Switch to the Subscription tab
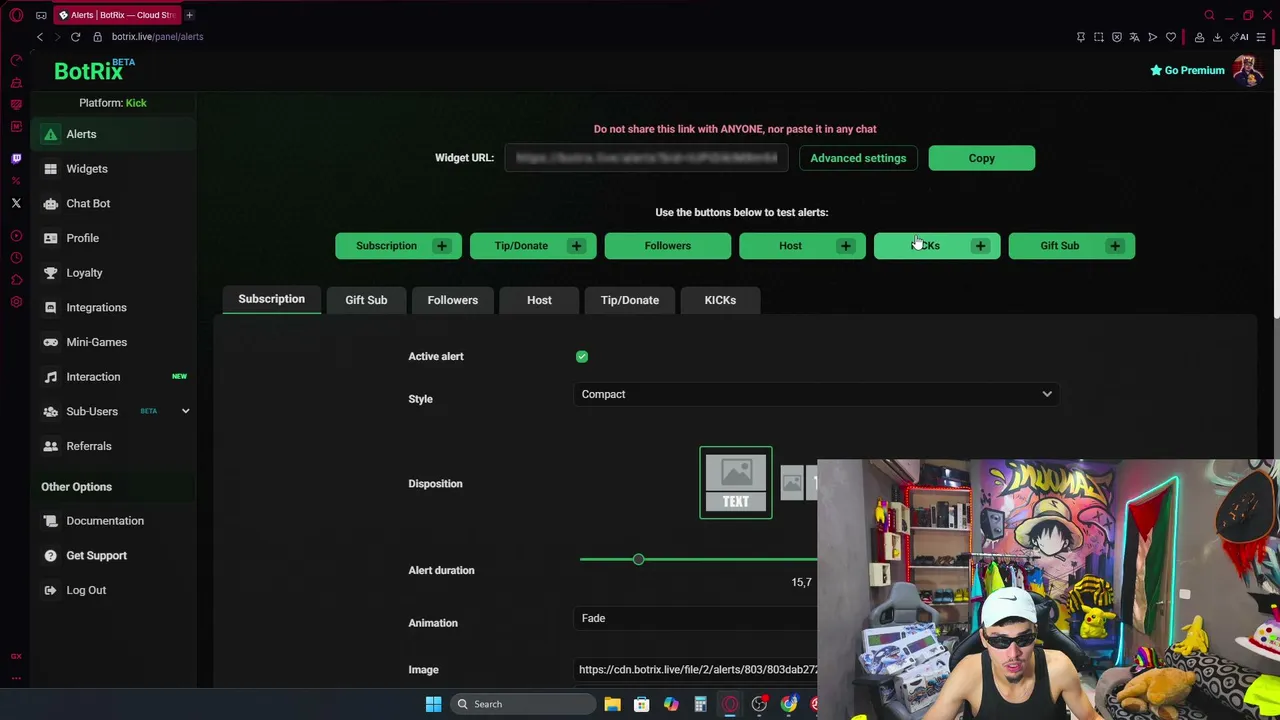Image resolution: width=1280 pixels, height=720 pixels. coord(271,299)
